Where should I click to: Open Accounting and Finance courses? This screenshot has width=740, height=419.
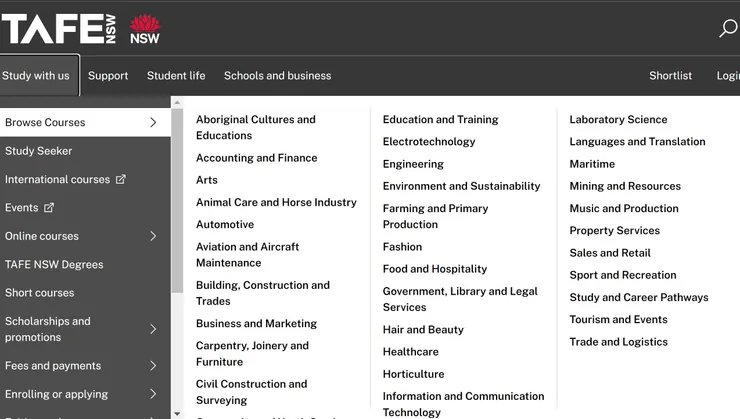click(x=256, y=158)
